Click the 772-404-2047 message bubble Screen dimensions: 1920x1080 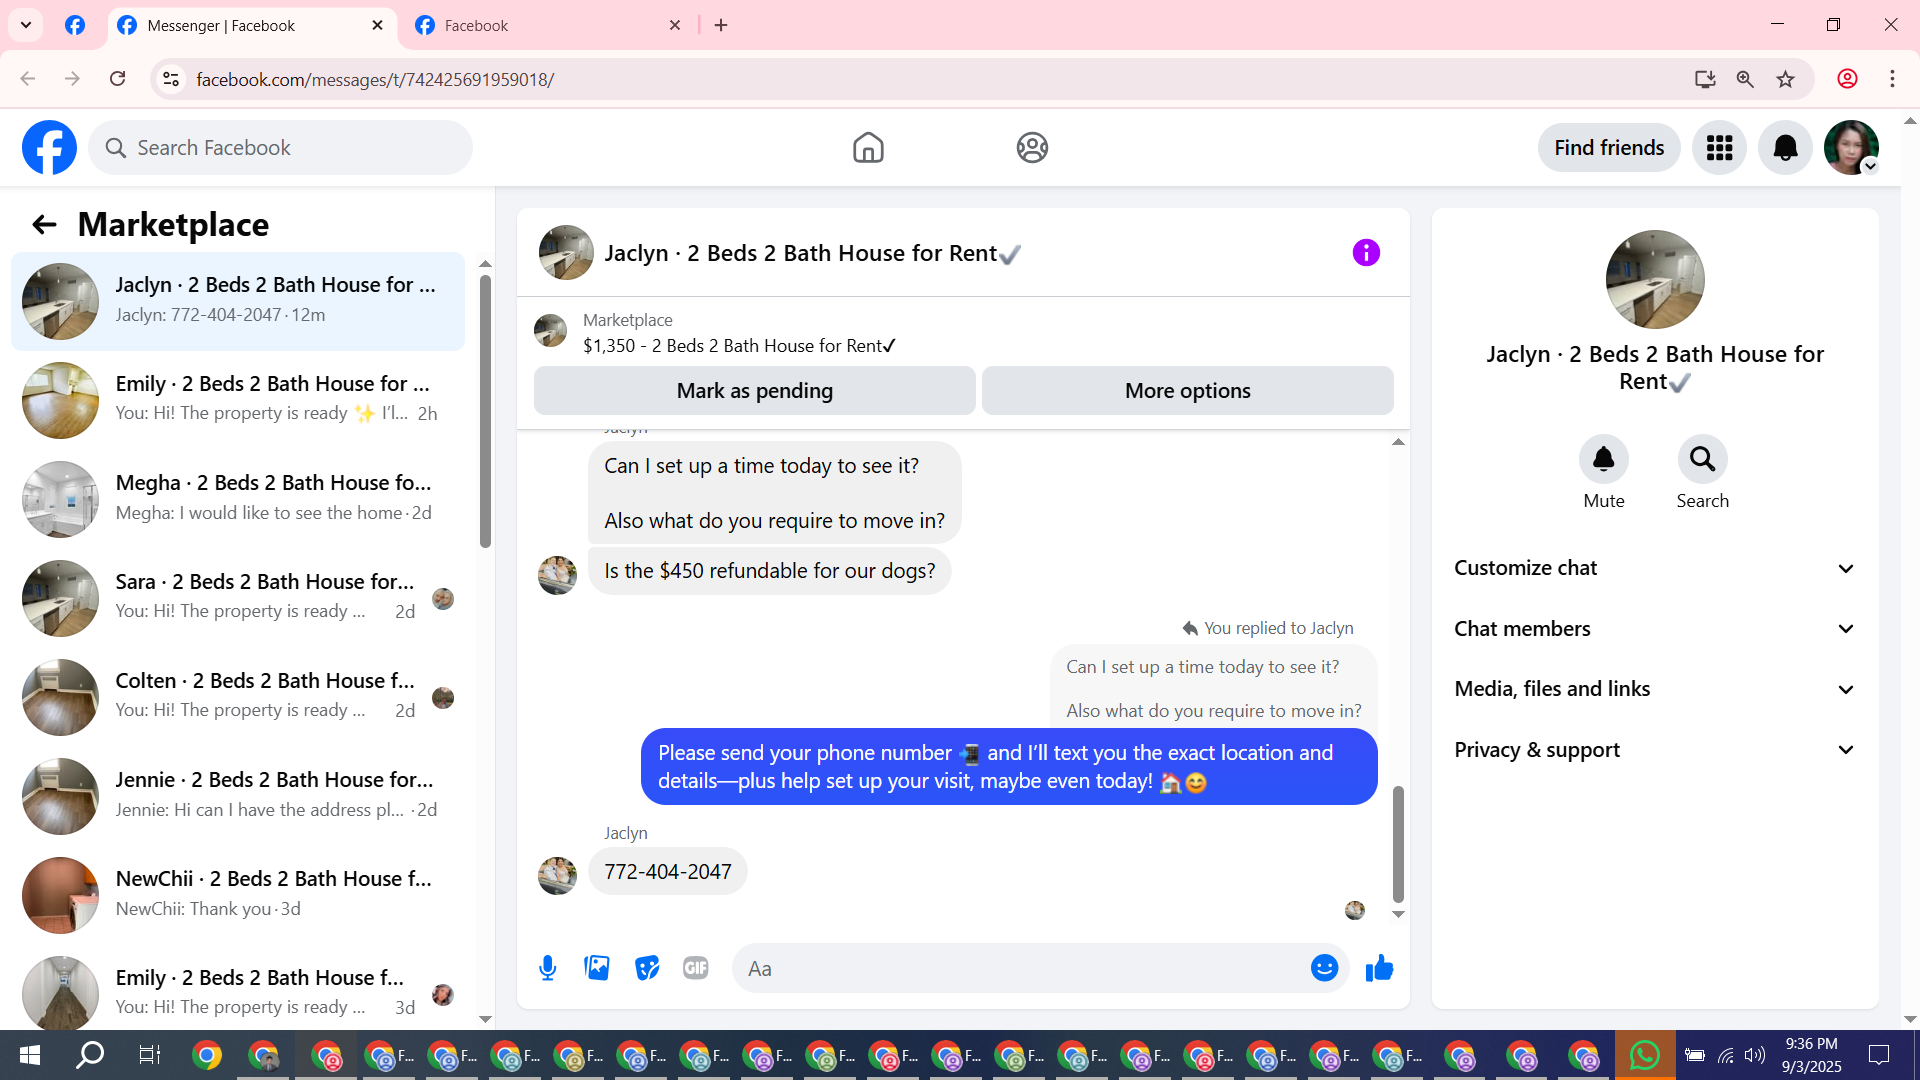point(667,871)
